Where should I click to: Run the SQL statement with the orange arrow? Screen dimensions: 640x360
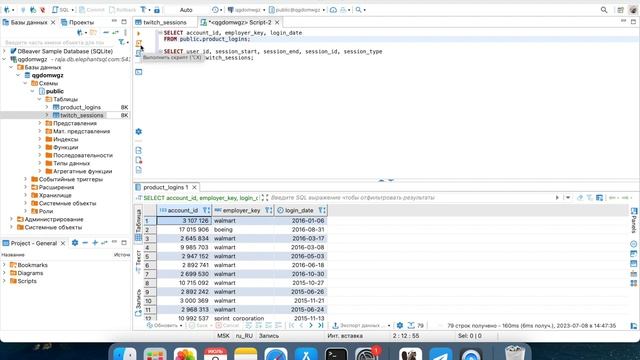pyautogui.click(x=138, y=33)
